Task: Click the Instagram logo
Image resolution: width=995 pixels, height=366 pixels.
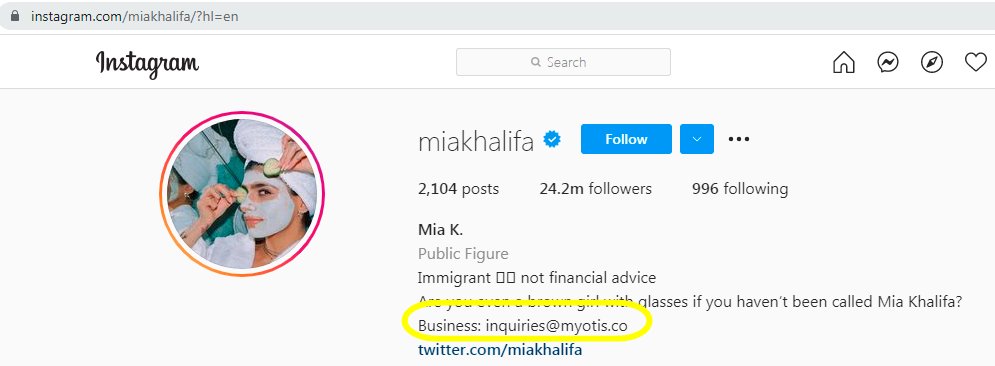Action: coord(147,64)
